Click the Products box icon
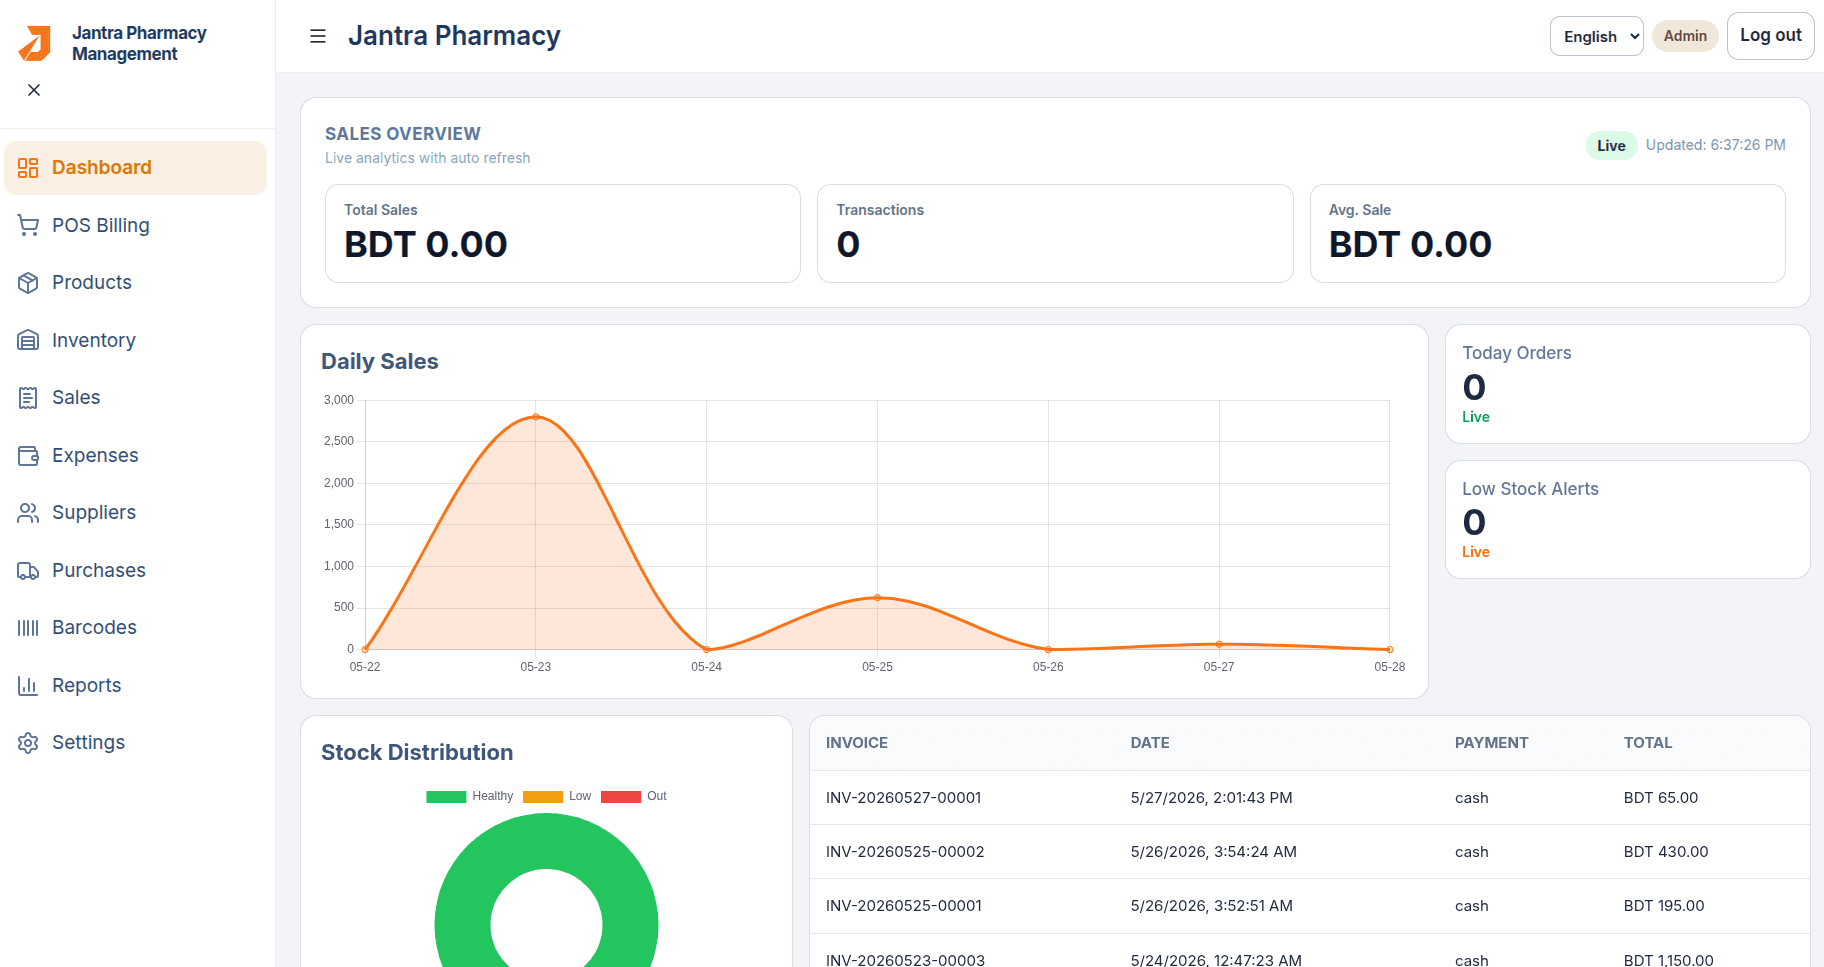The image size is (1824, 967). click(x=28, y=283)
